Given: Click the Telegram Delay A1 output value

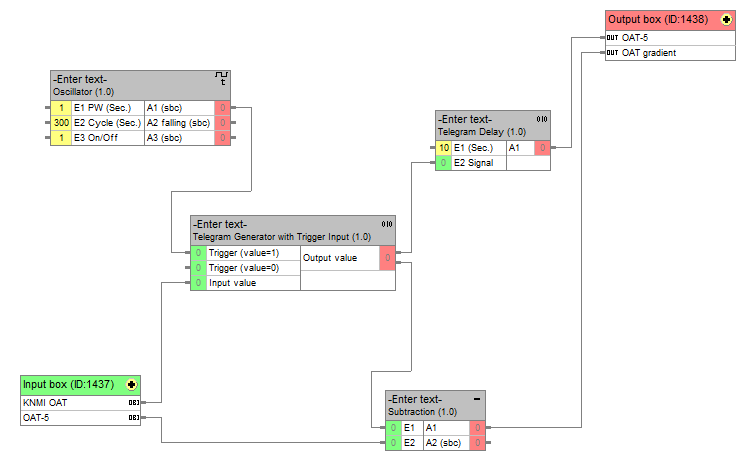Looking at the screenshot, I should tap(542, 148).
